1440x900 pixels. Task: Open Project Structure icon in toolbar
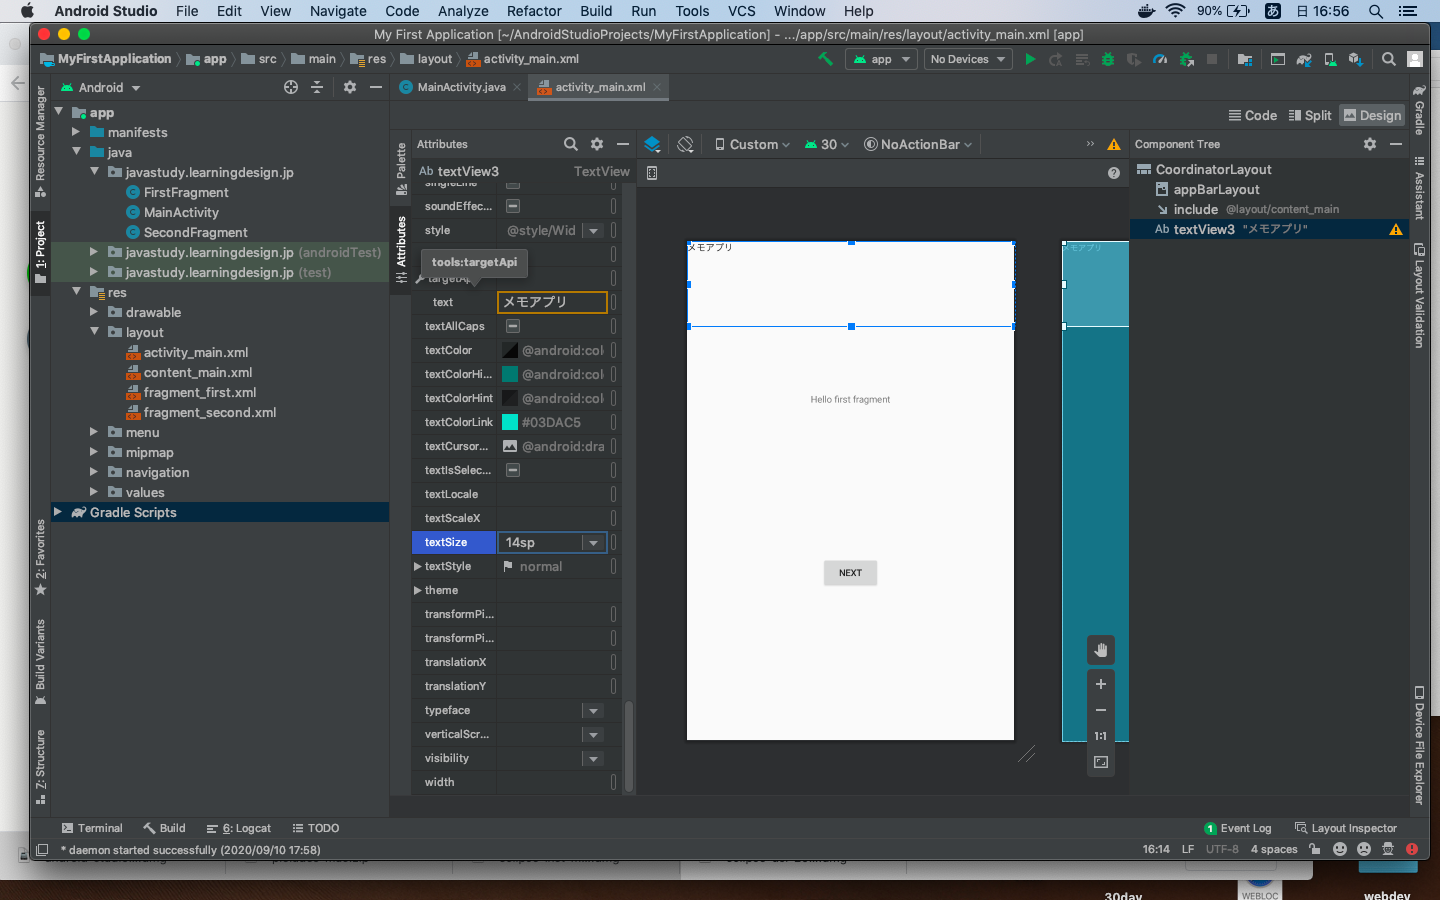coord(1245,59)
